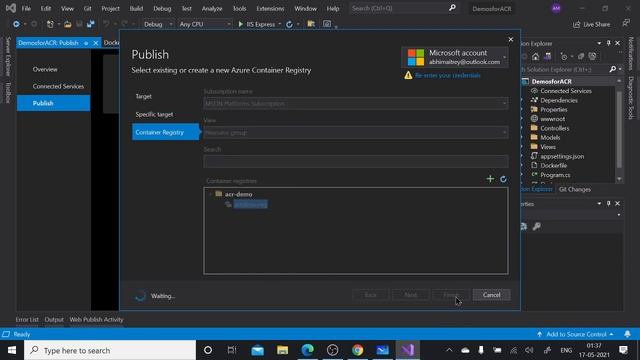Collapse the acr-demo resource group node
Viewport: 640px width, 360px height.
click(211, 194)
